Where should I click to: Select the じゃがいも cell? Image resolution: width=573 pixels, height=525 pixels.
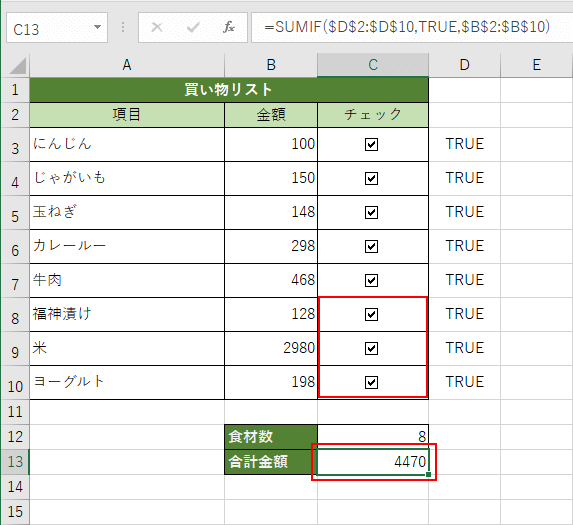(x=127, y=179)
